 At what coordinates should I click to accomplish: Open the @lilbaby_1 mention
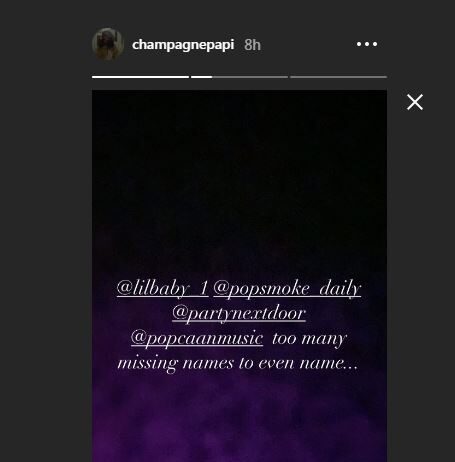163,288
